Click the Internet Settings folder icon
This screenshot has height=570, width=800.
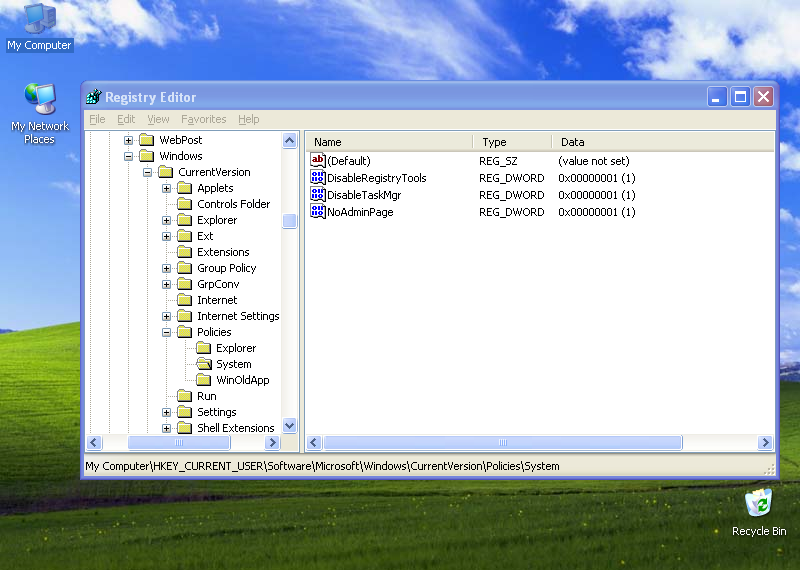tap(185, 316)
